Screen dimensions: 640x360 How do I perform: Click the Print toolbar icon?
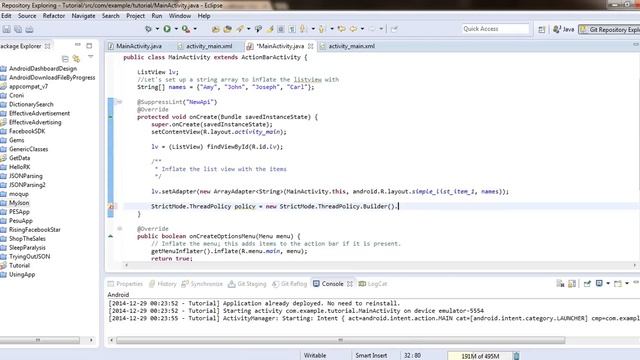click(29, 29)
